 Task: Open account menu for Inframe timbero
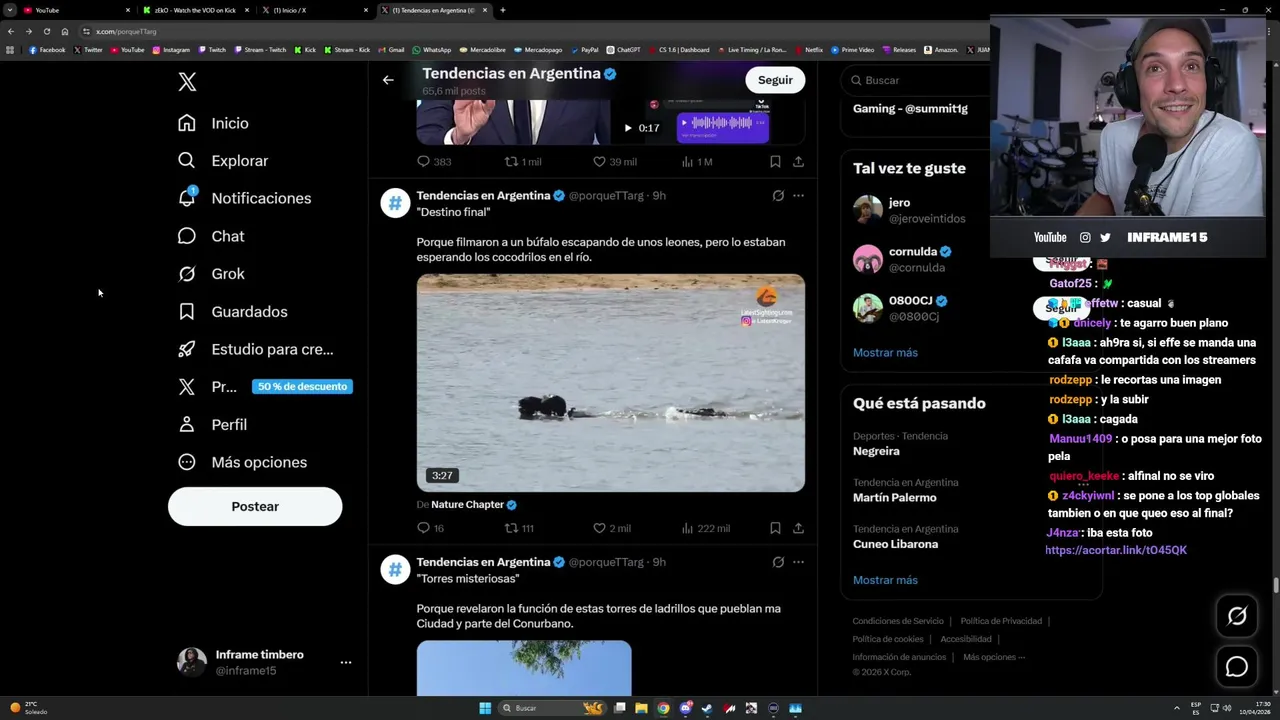pos(345,662)
